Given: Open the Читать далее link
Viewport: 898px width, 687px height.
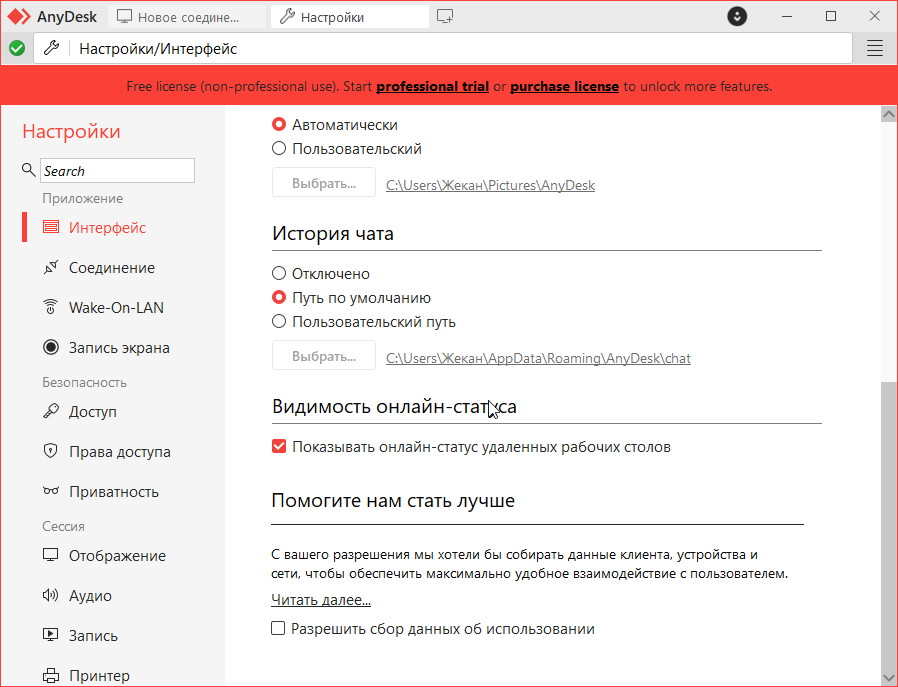Looking at the screenshot, I should click(x=321, y=600).
